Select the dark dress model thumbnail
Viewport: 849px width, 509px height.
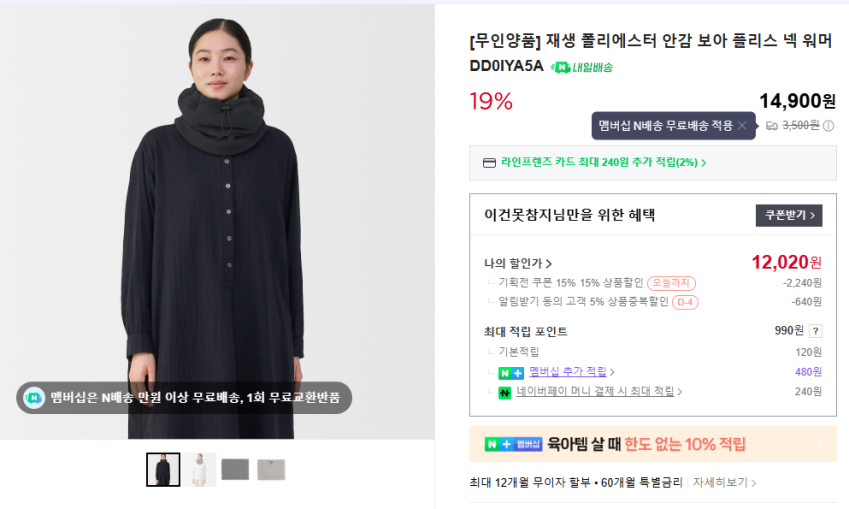tap(163, 469)
